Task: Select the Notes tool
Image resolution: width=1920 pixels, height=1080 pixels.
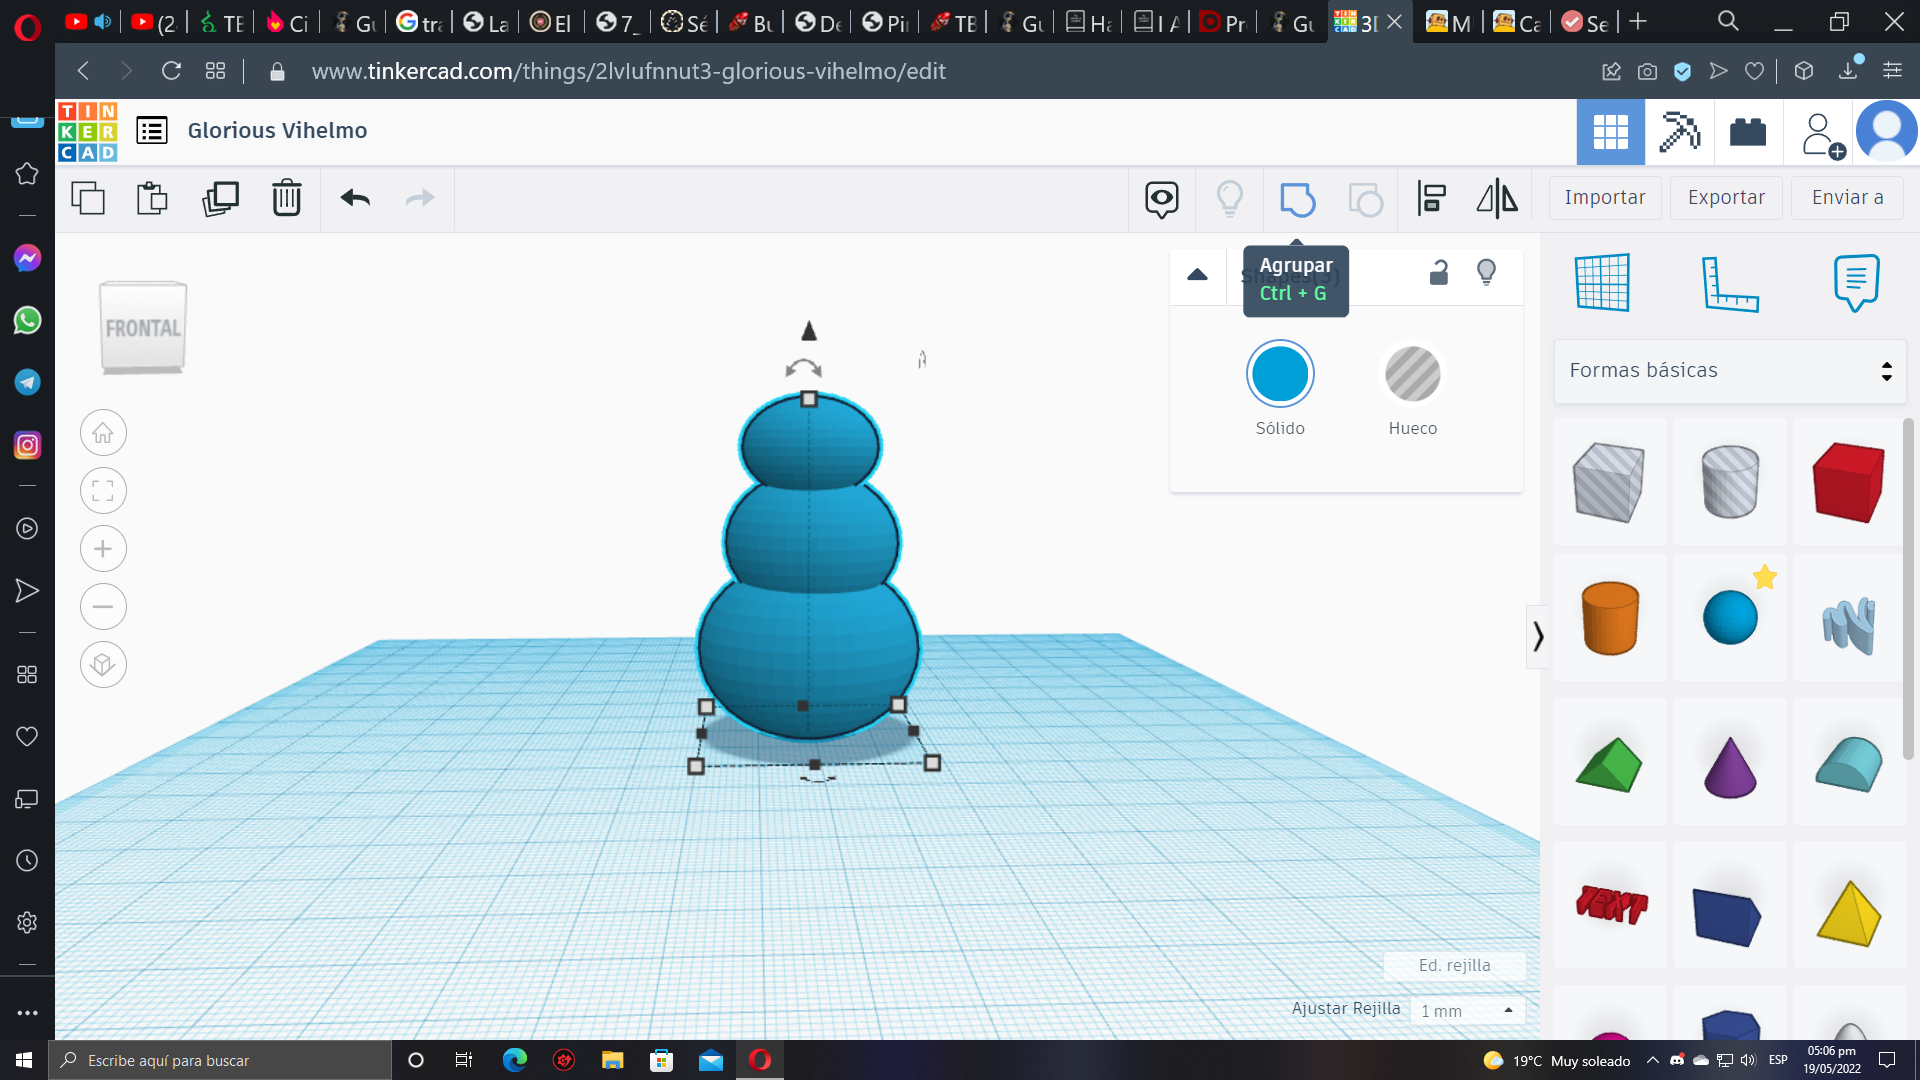Action: [1856, 283]
